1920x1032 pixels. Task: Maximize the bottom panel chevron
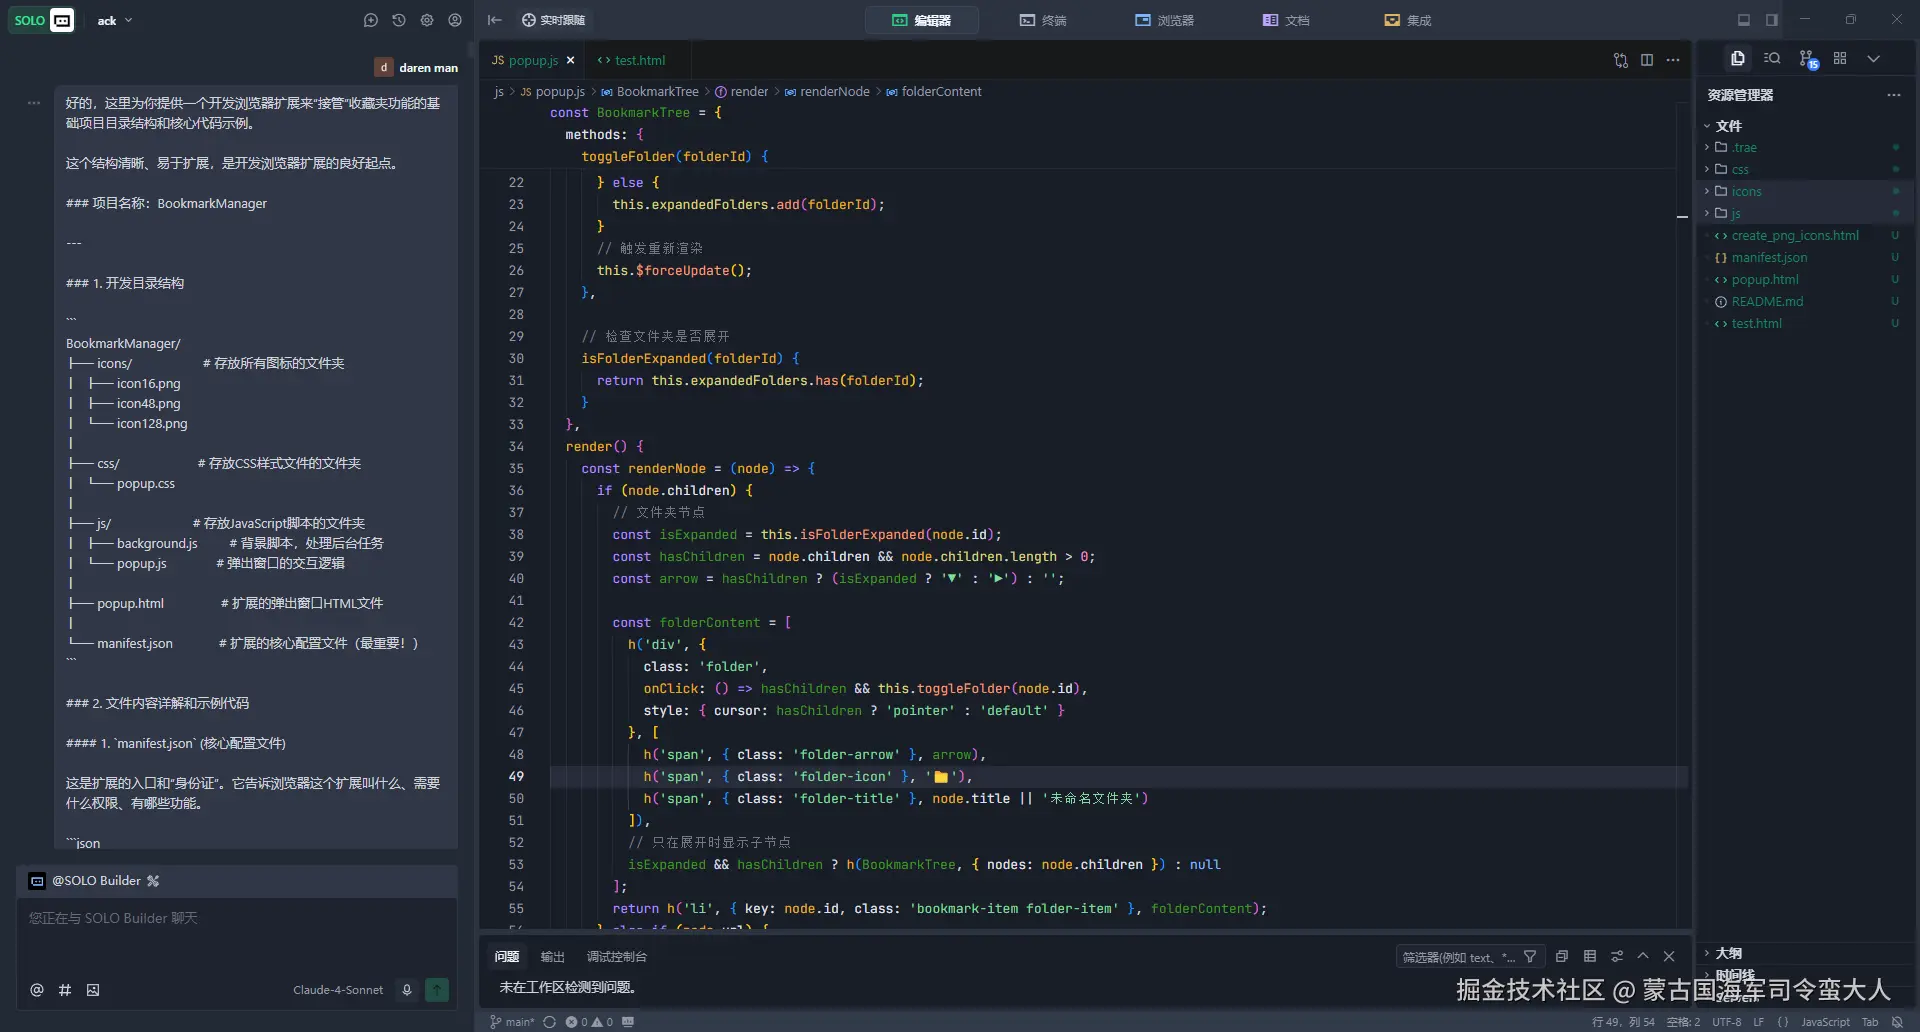tap(1643, 957)
